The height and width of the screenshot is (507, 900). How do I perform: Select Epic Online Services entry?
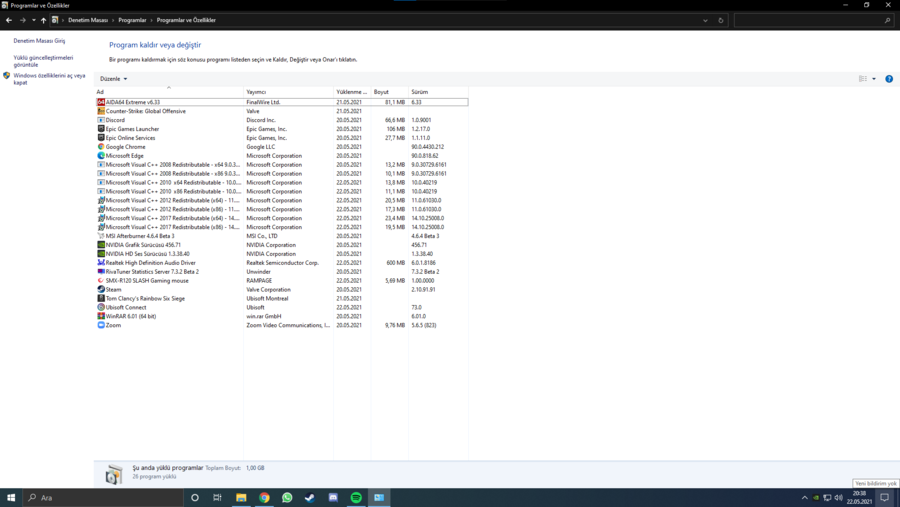coord(281,138)
